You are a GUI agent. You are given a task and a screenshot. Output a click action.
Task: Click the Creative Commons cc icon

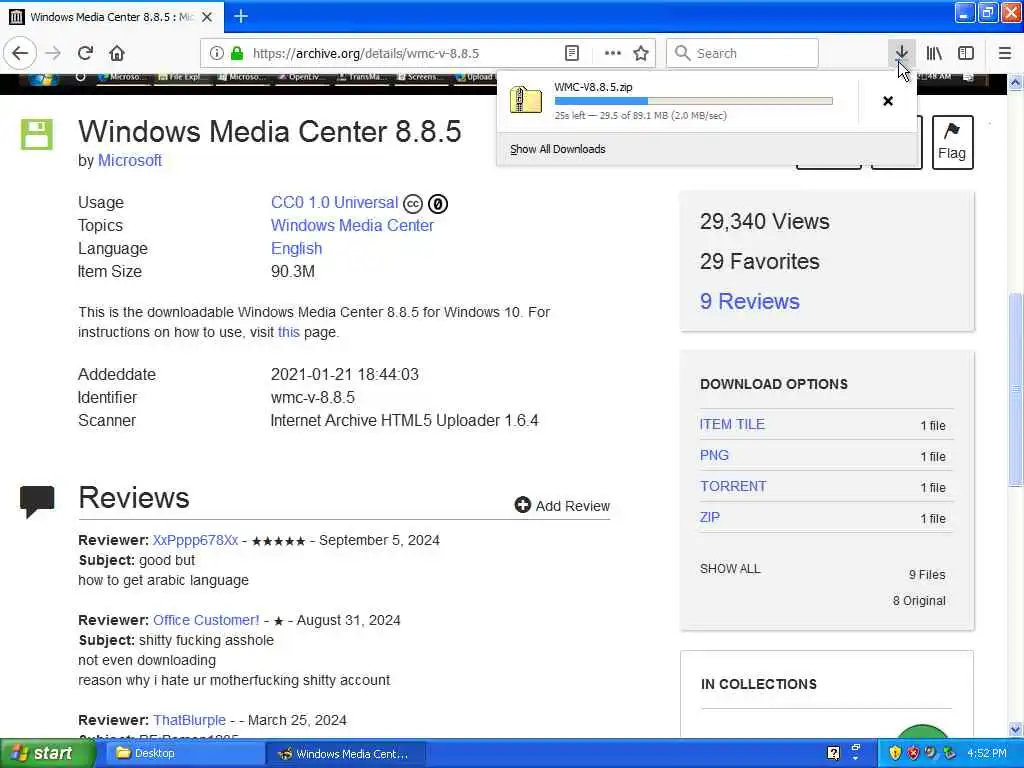click(x=413, y=204)
